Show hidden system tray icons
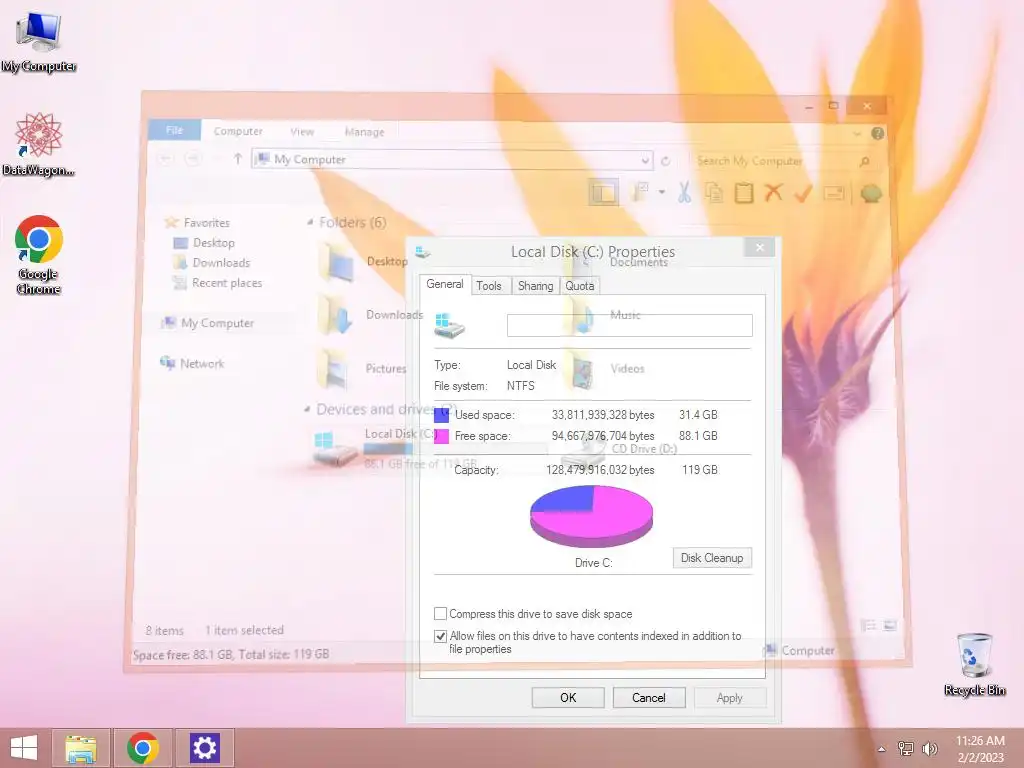1024x768 pixels. click(882, 749)
